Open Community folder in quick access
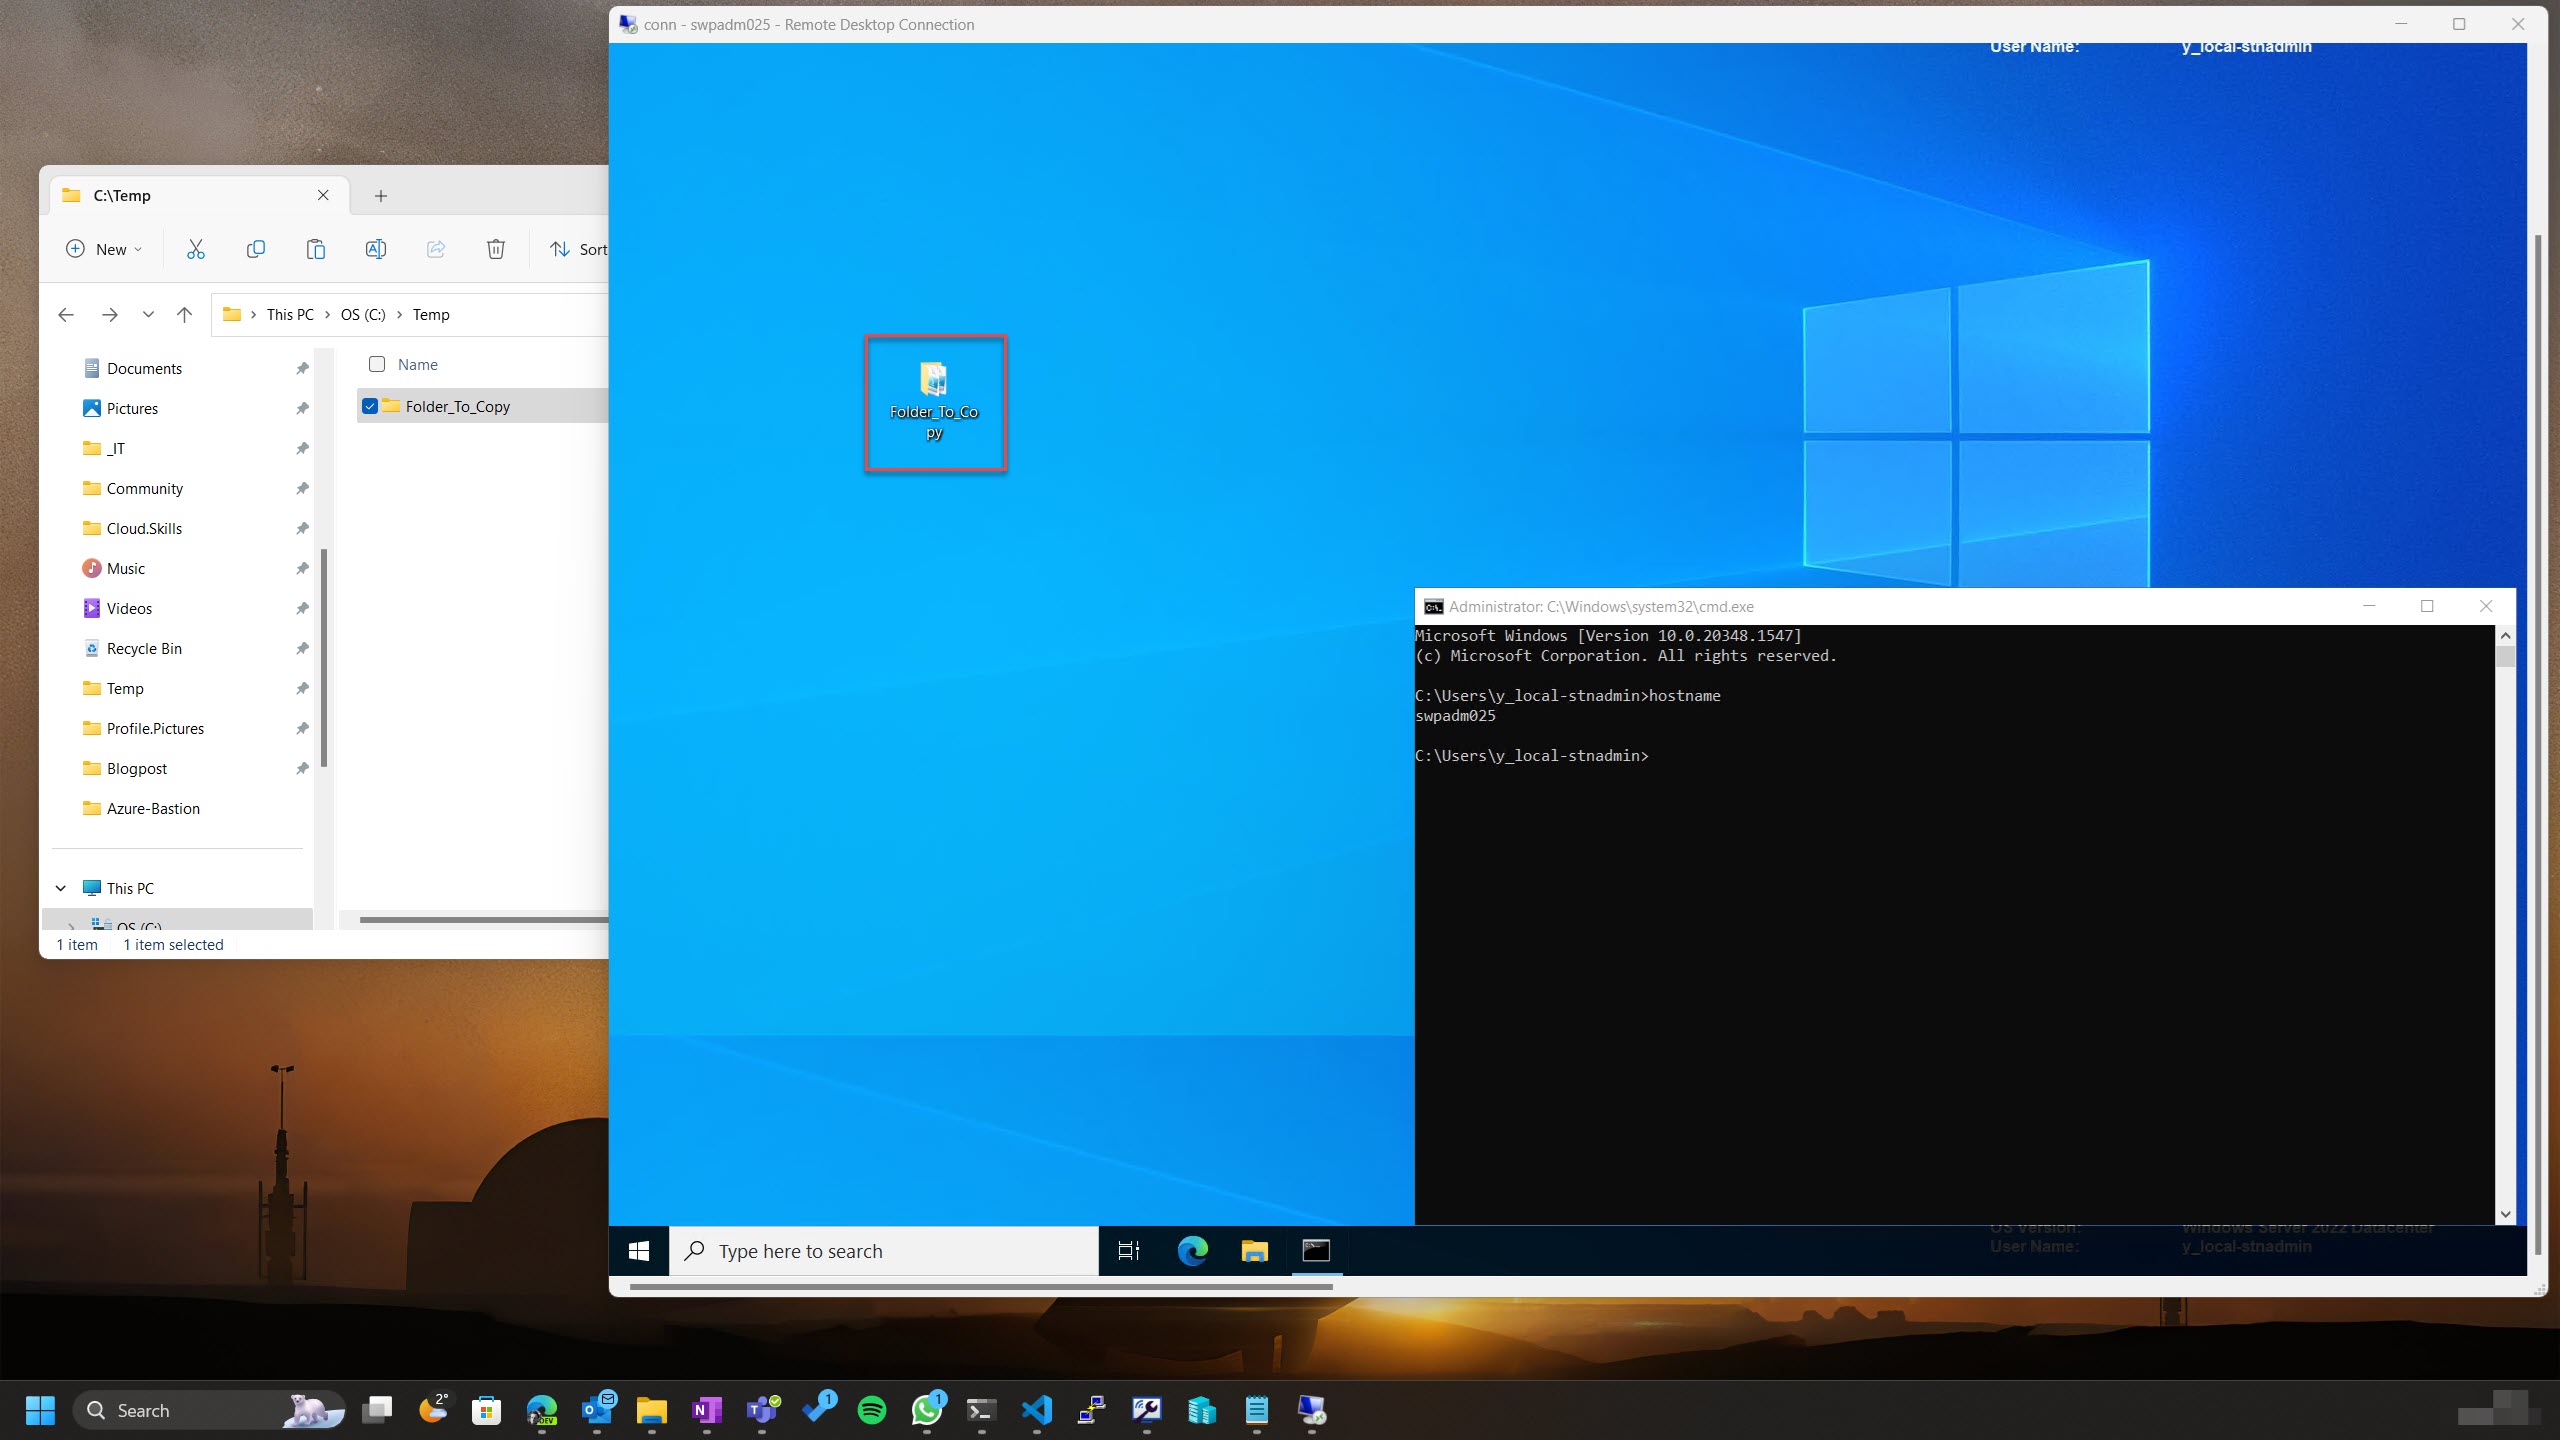This screenshot has height=1440, width=2560. [144, 488]
